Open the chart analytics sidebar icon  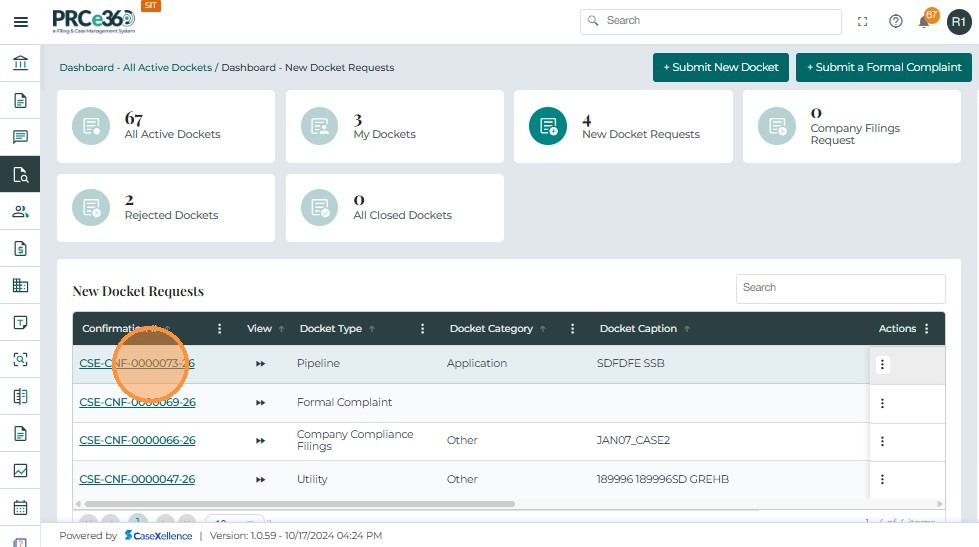(x=20, y=470)
